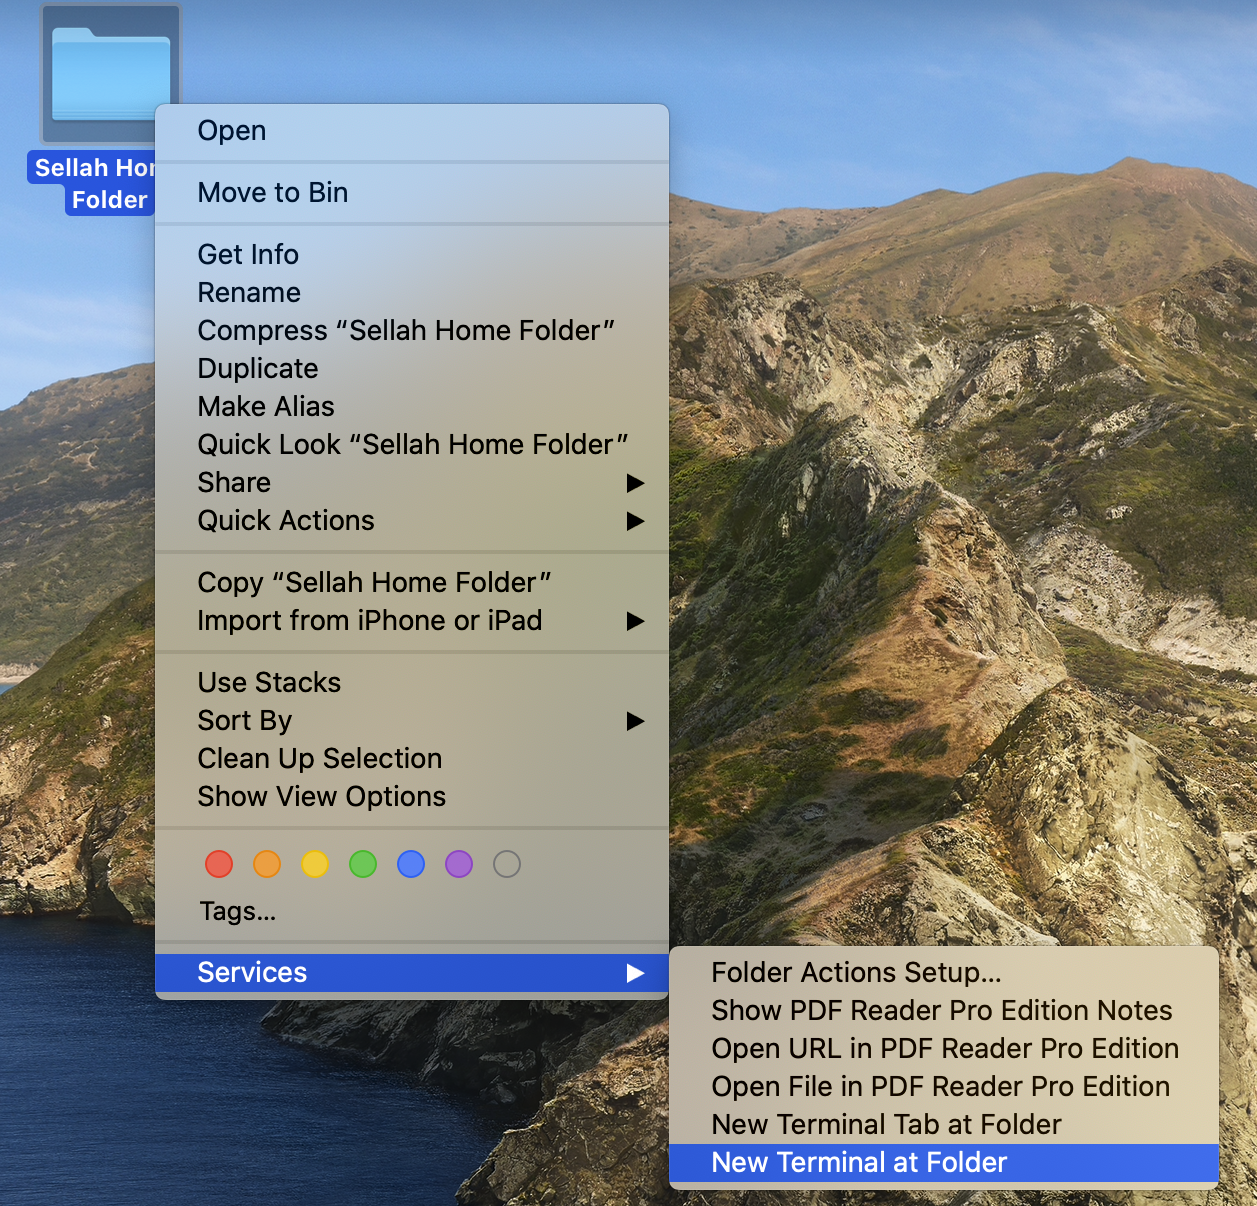Screen dimensions: 1257x1206
Task: Click the Sellah Home Folder icon
Action: click(110, 75)
